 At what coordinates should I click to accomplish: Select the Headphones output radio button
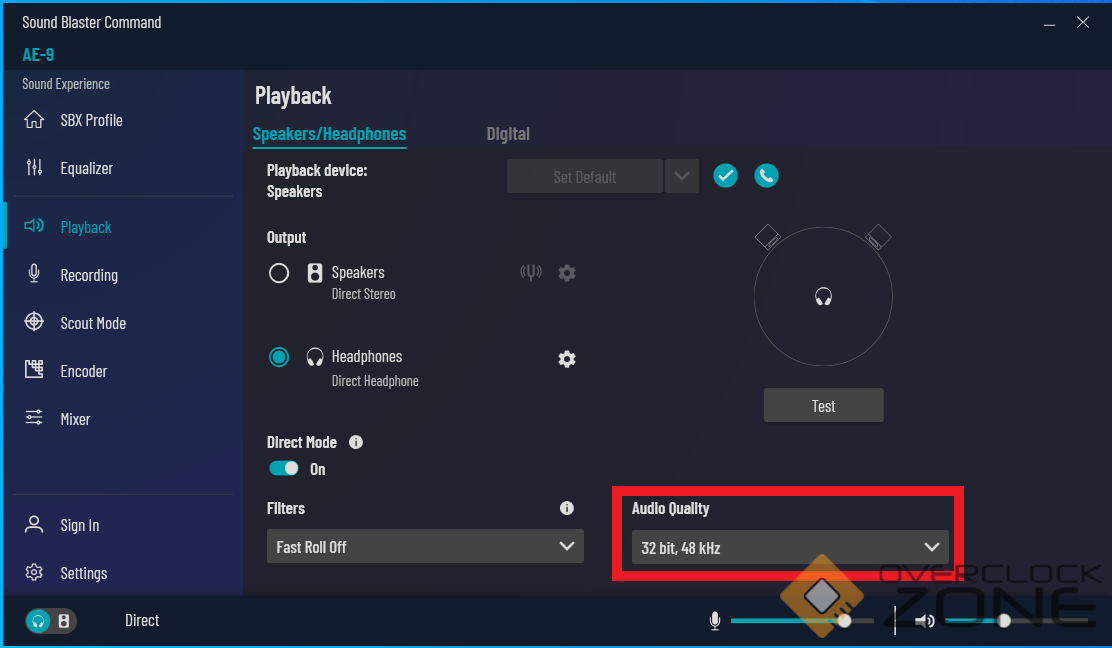coord(279,357)
